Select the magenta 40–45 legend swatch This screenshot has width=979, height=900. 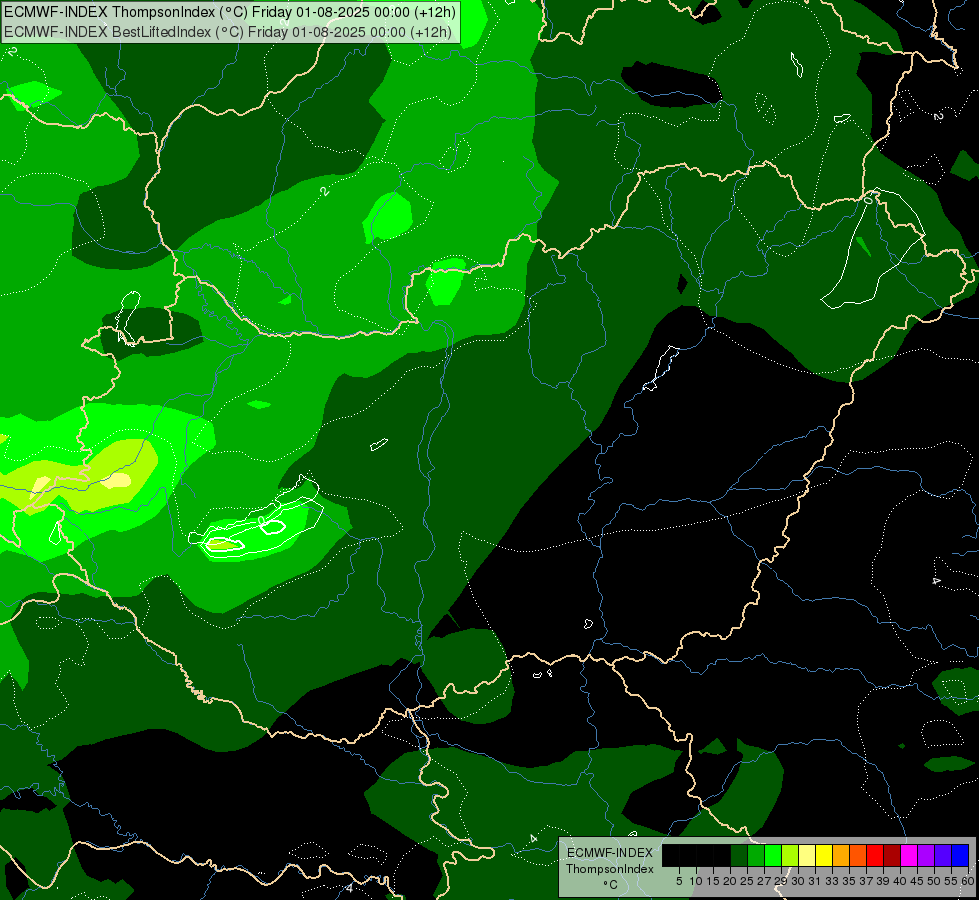[x=909, y=855]
